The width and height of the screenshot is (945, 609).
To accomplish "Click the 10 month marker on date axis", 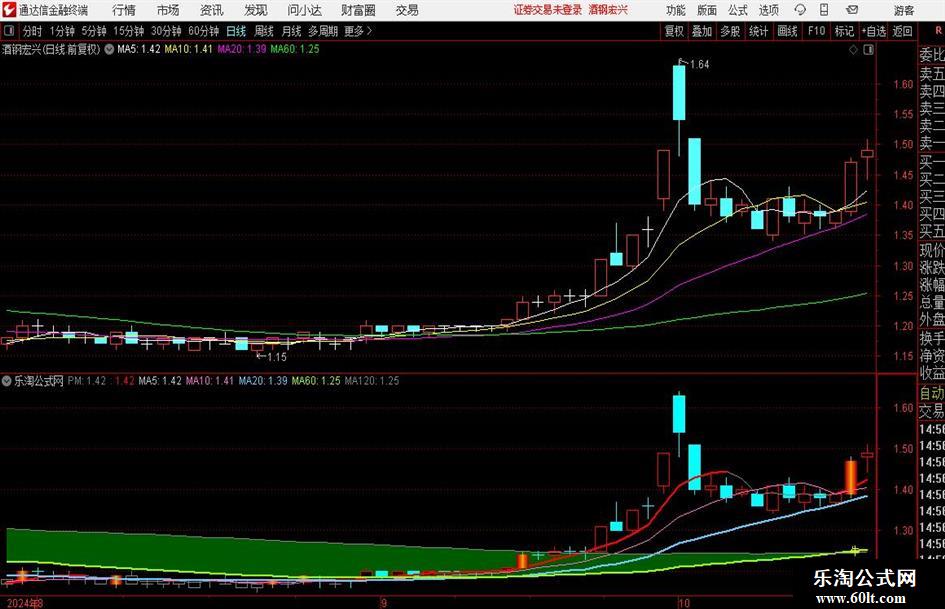I will (x=683, y=603).
